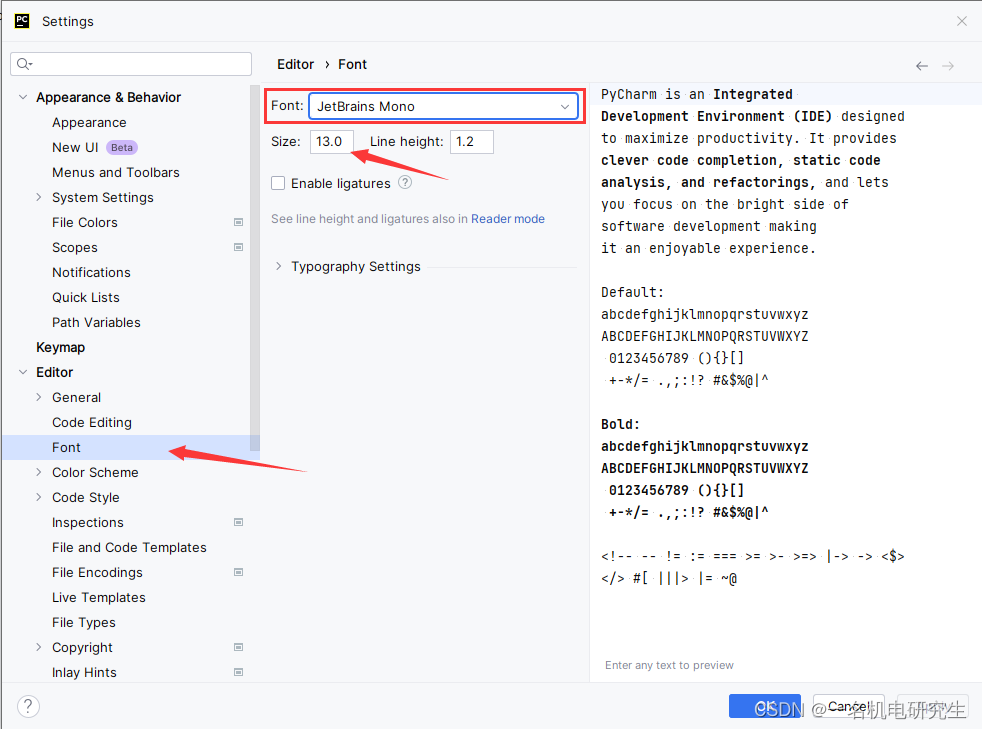Open the Appearance settings page
Image resolution: width=982 pixels, height=729 pixels.
click(89, 123)
